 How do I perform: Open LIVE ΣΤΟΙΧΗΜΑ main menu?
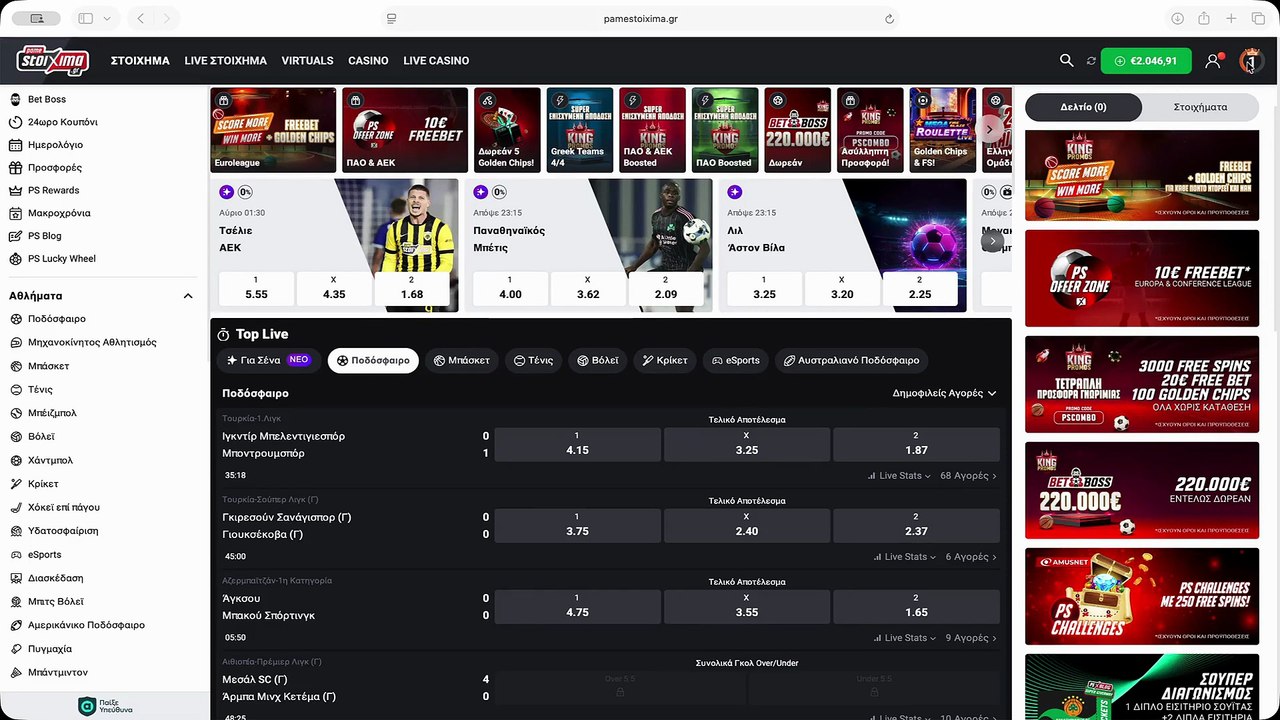coord(225,61)
